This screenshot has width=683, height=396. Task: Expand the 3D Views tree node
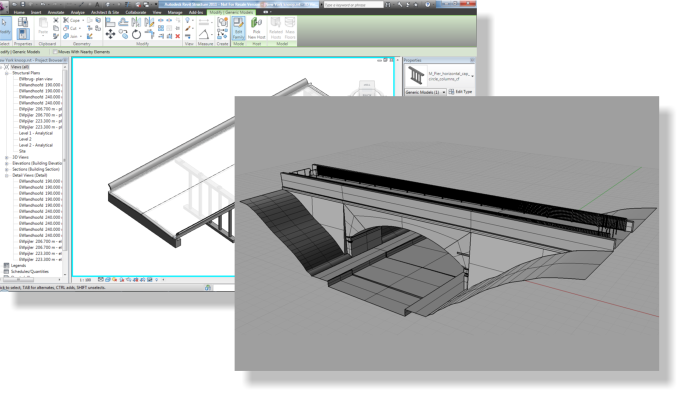[x=7, y=157]
